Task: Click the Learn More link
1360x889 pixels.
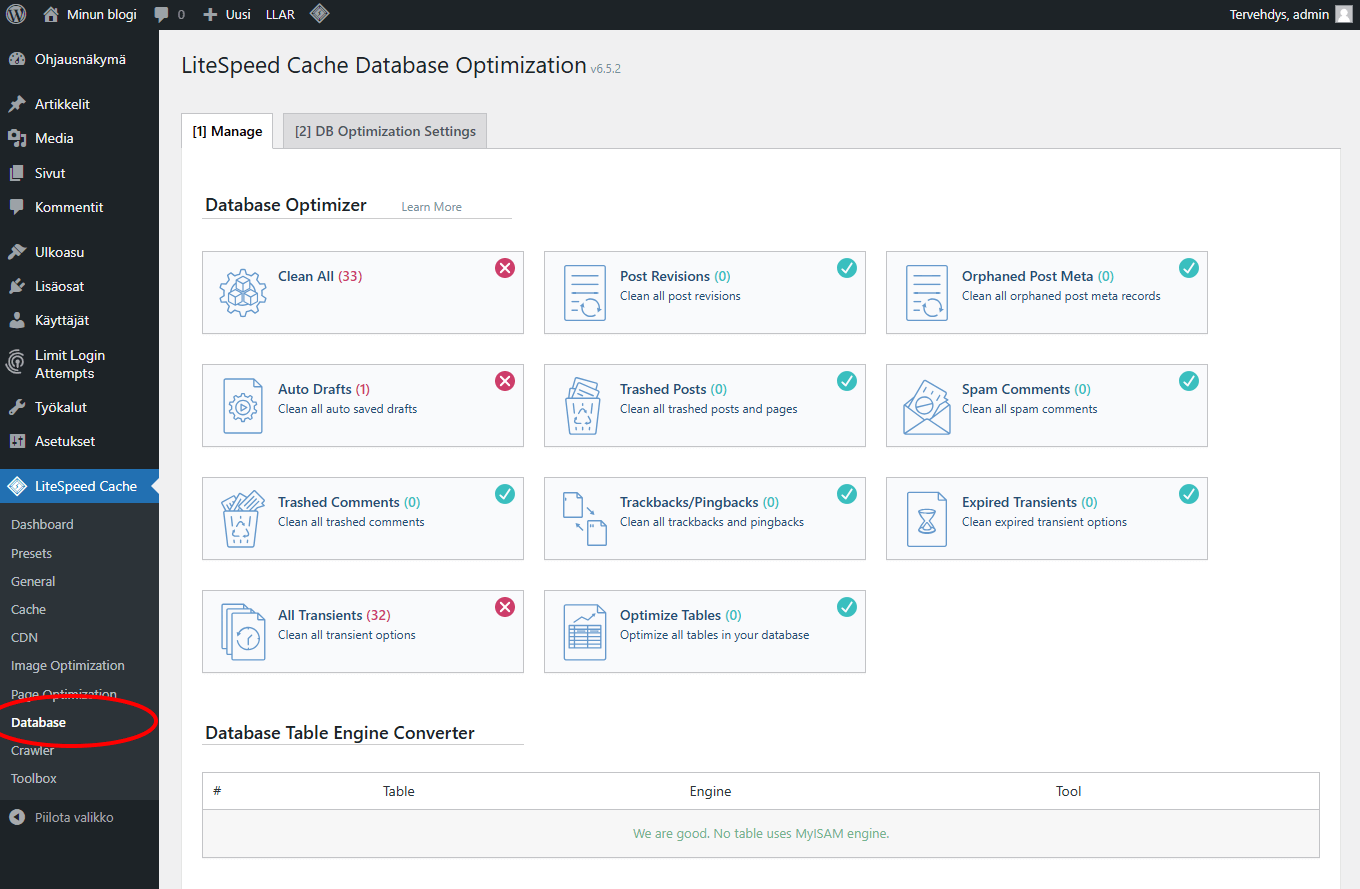Action: pyautogui.click(x=431, y=207)
